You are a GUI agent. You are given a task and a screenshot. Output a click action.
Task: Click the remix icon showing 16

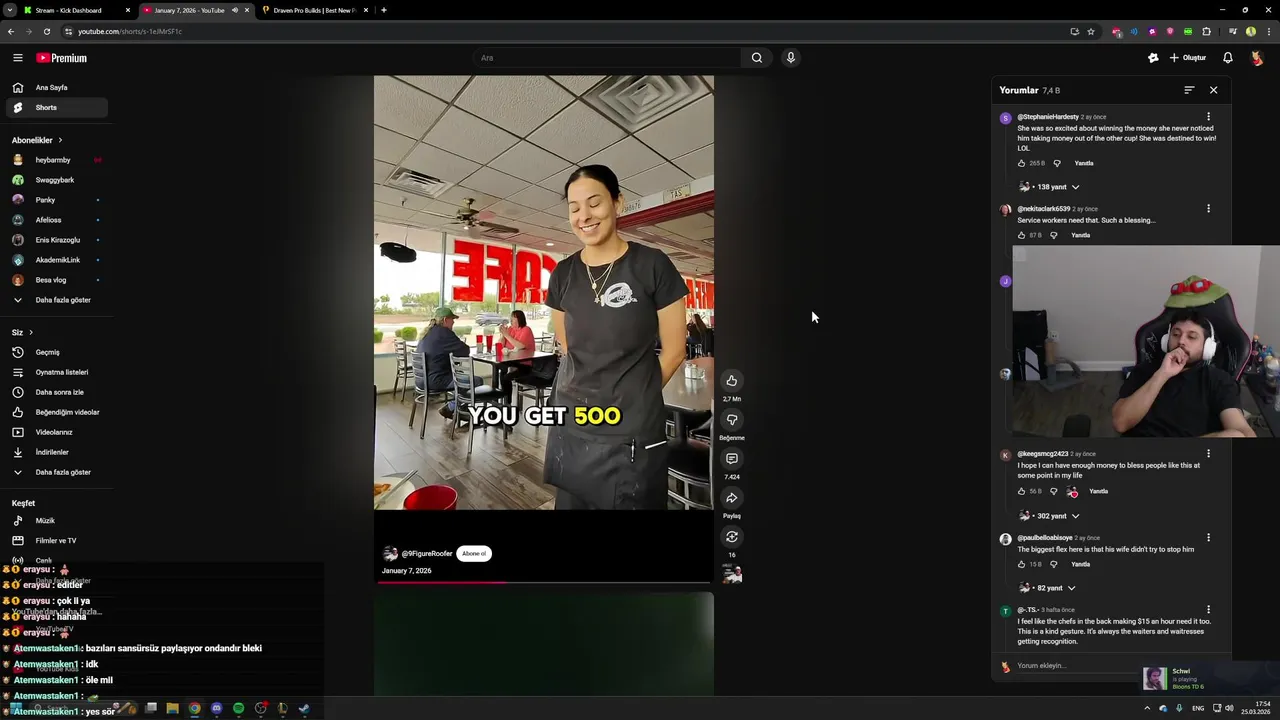tap(732, 537)
